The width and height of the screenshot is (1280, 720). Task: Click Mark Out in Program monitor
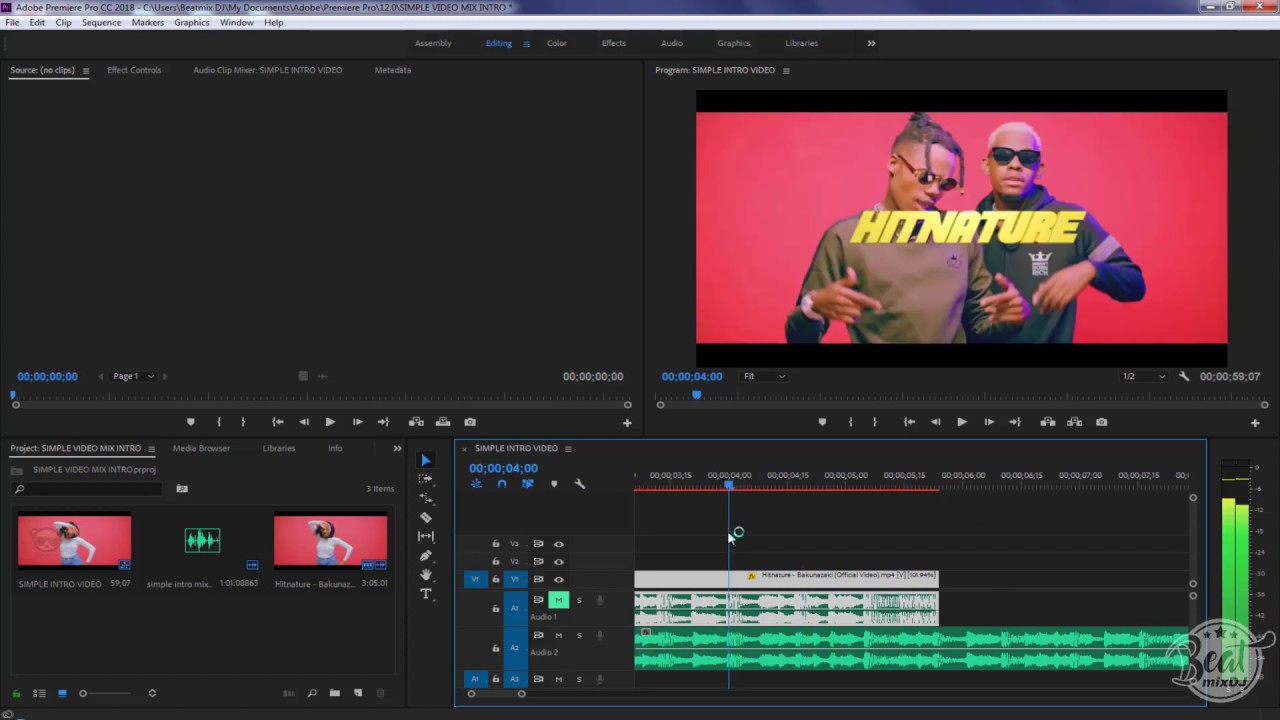pos(875,422)
